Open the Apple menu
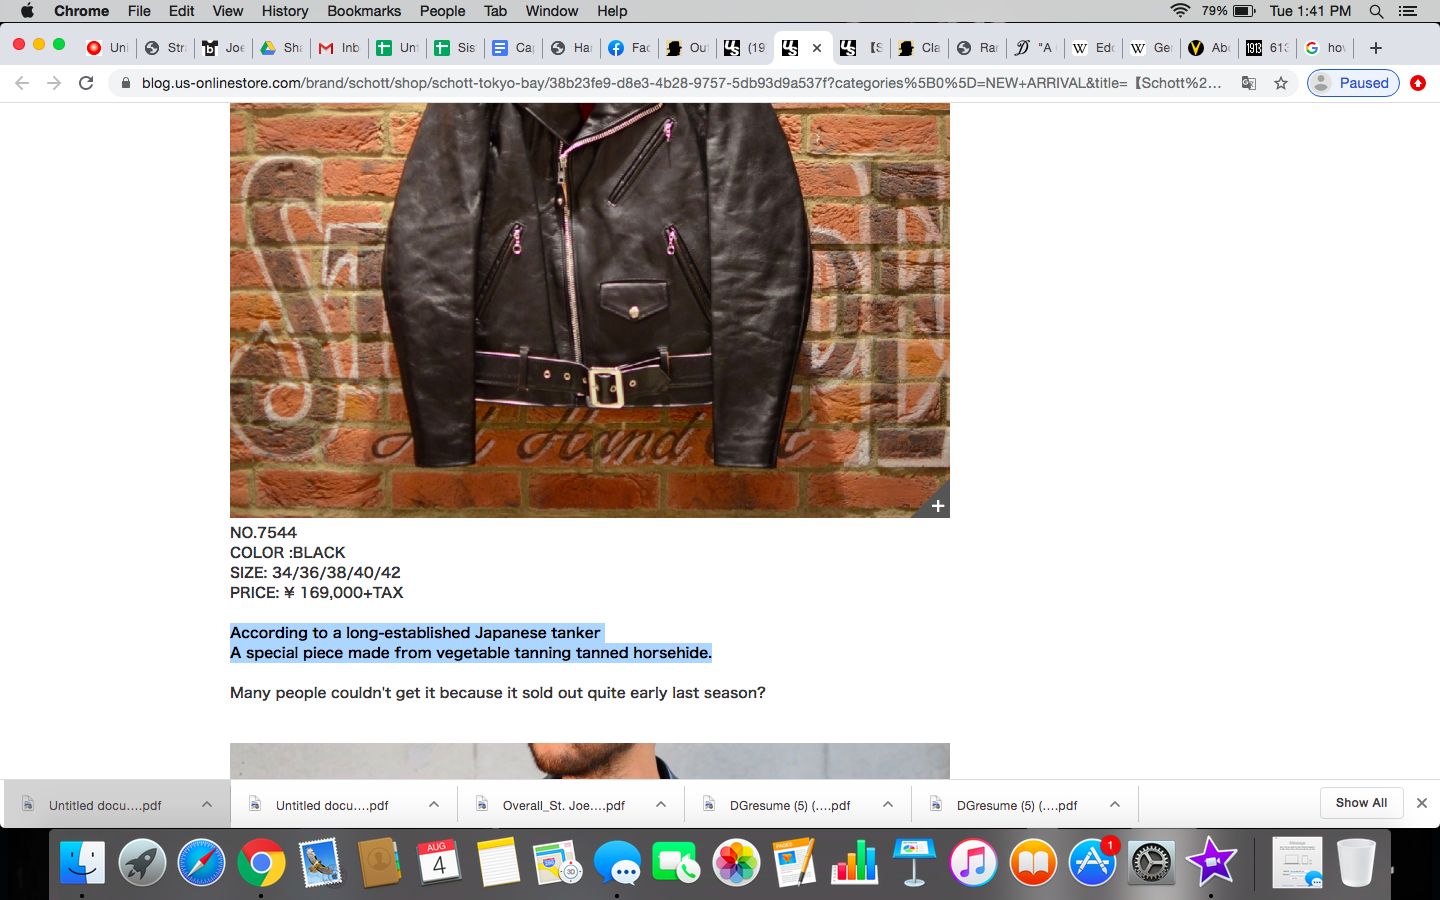This screenshot has width=1440, height=900. [27, 11]
